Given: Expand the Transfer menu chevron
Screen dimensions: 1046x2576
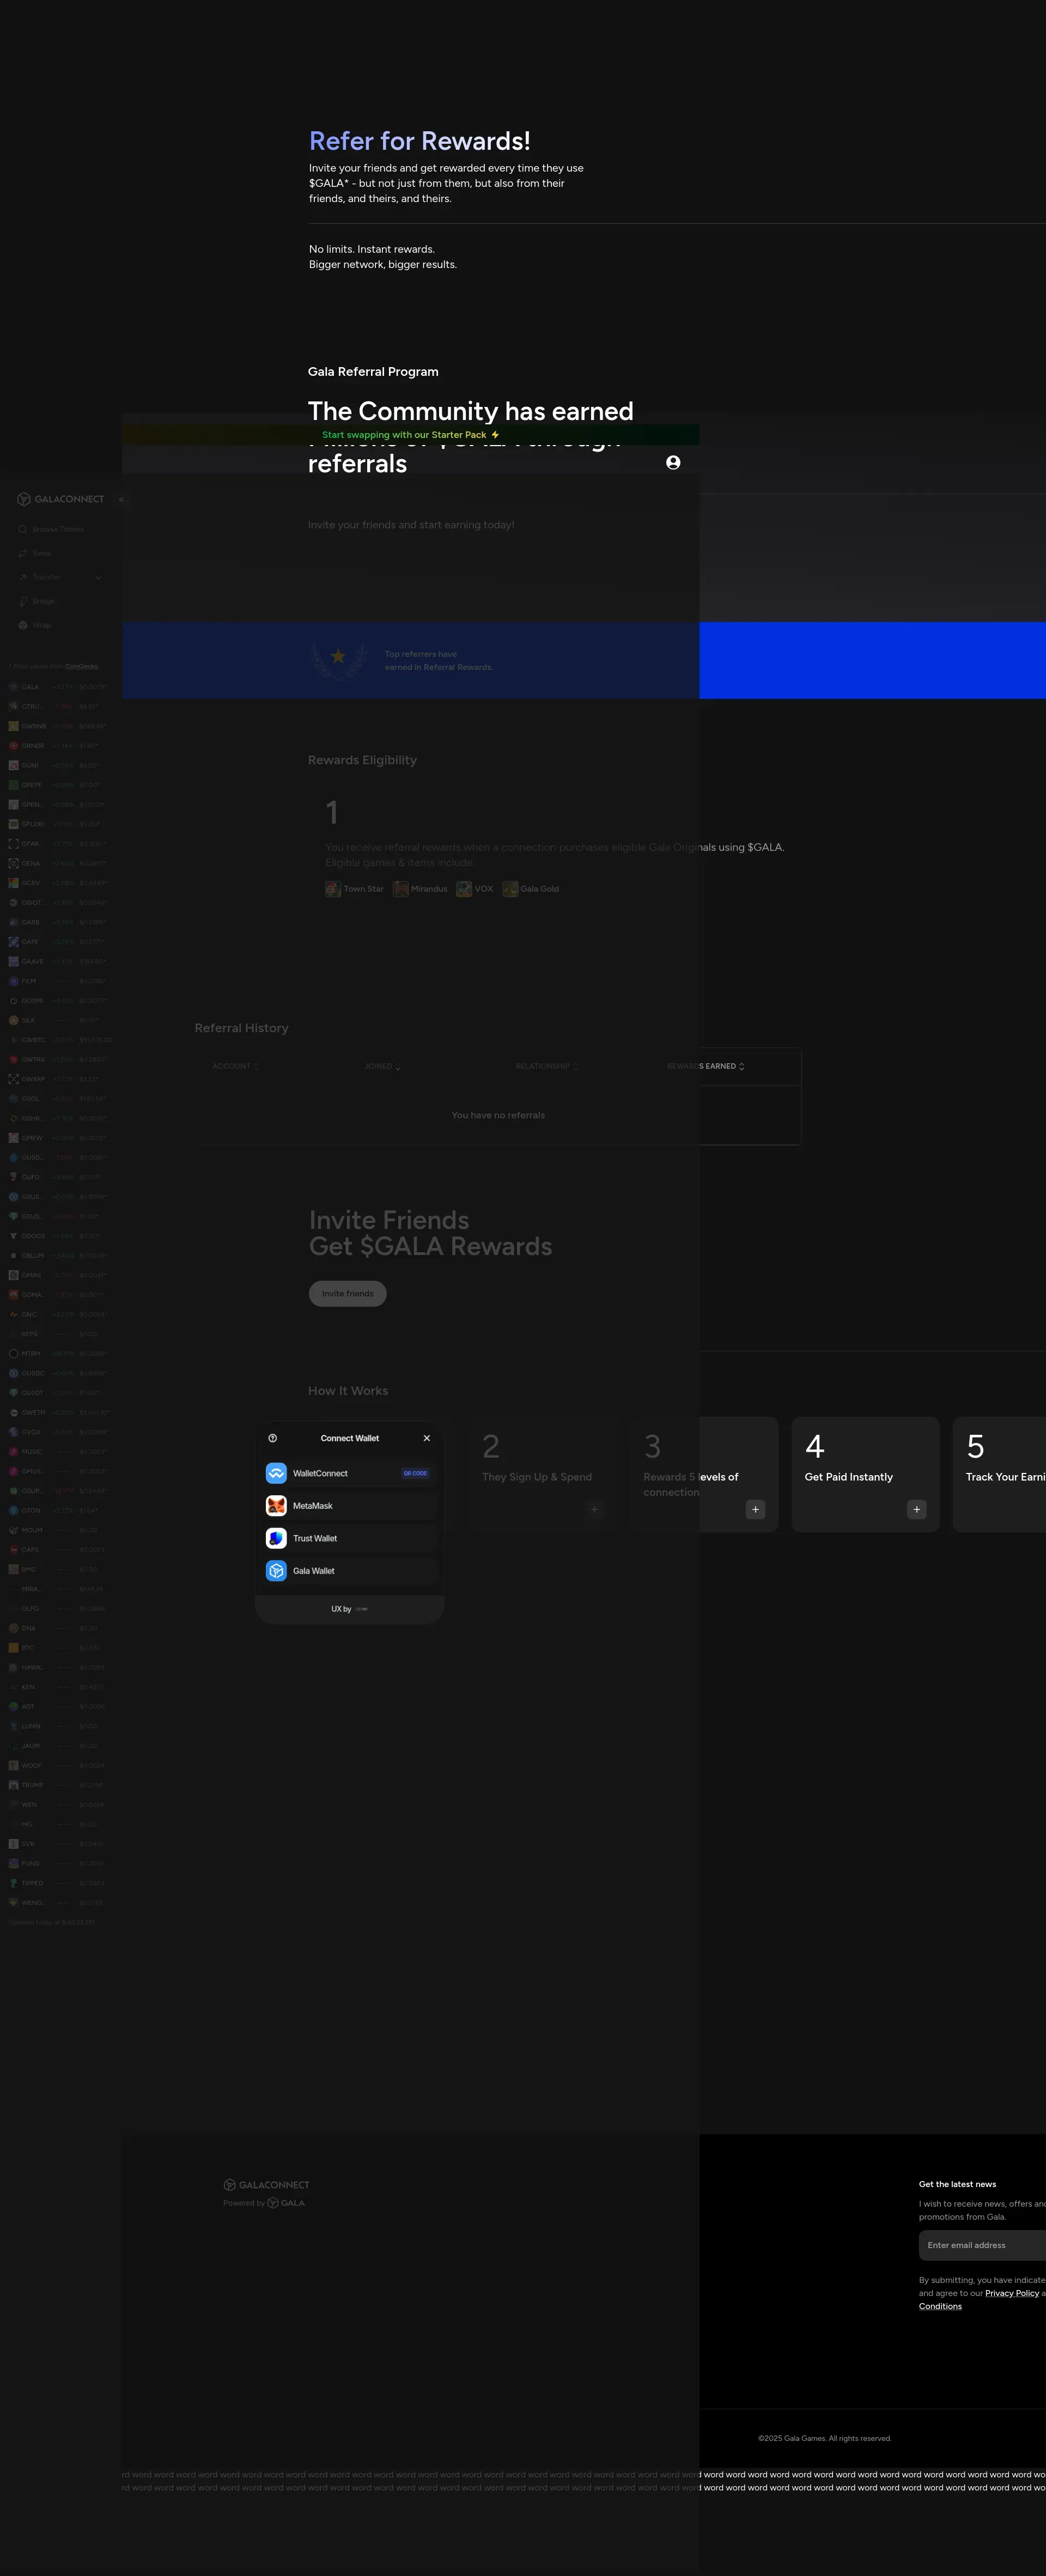Looking at the screenshot, I should [98, 577].
